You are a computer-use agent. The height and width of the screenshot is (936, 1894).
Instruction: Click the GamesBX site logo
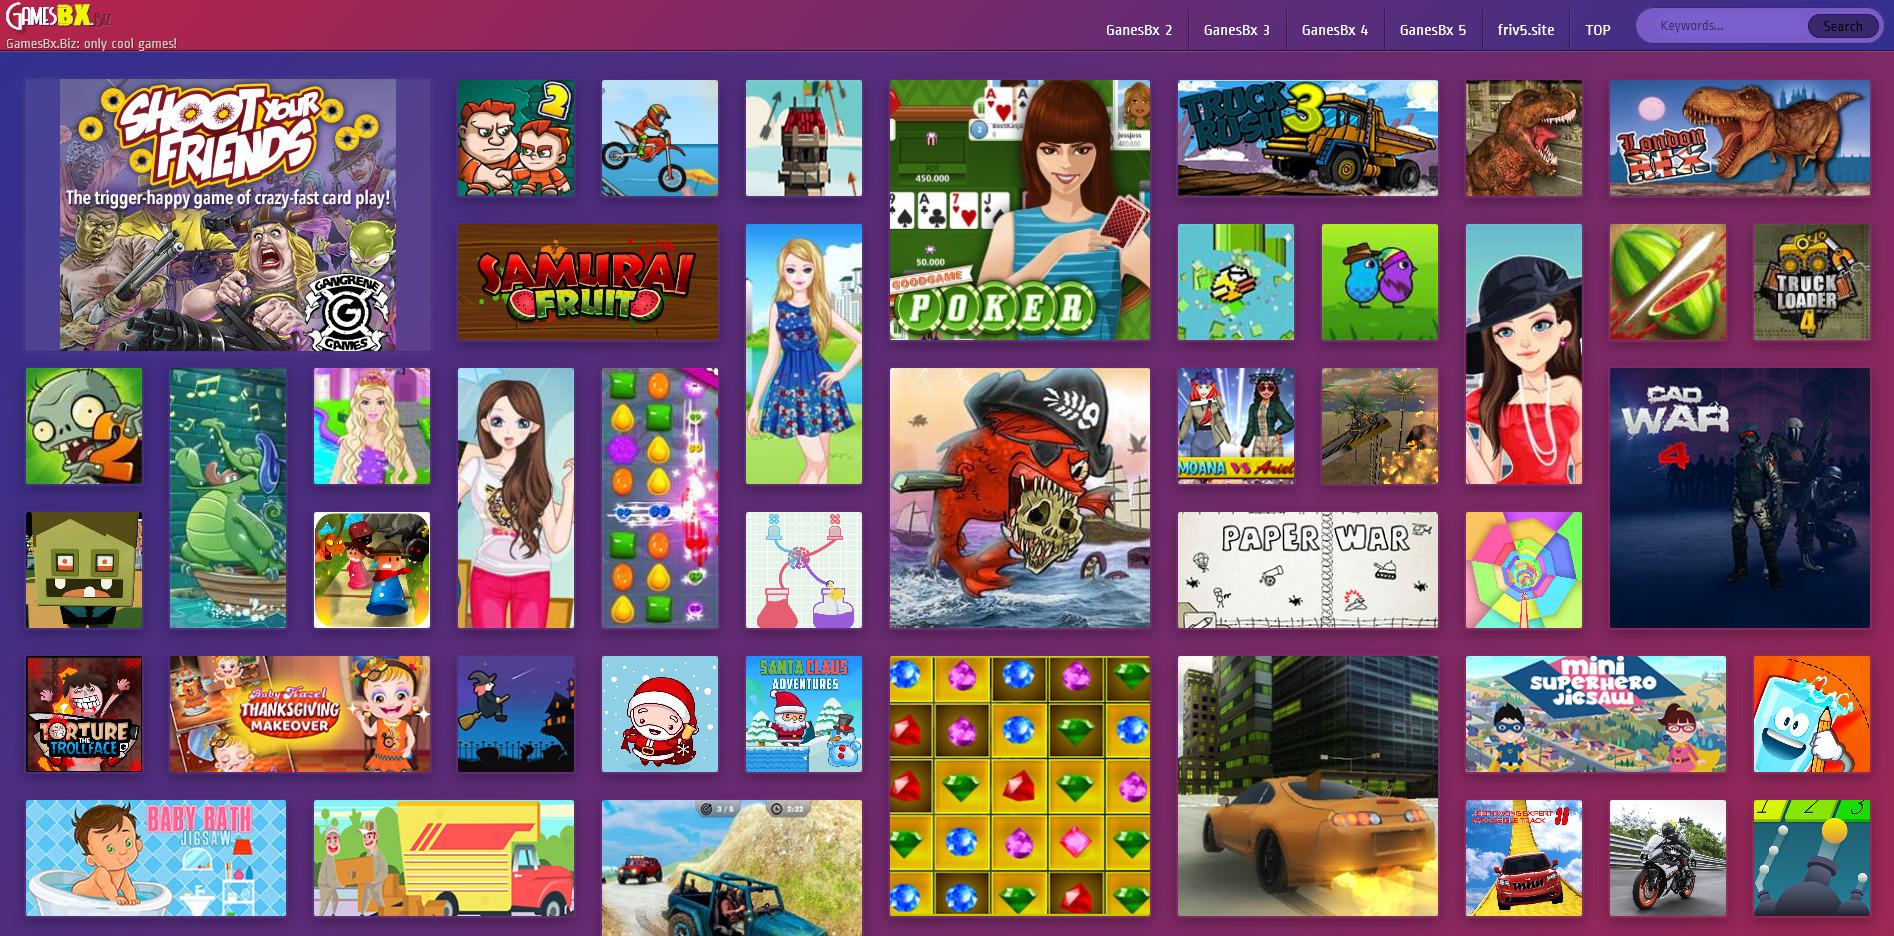click(55, 16)
